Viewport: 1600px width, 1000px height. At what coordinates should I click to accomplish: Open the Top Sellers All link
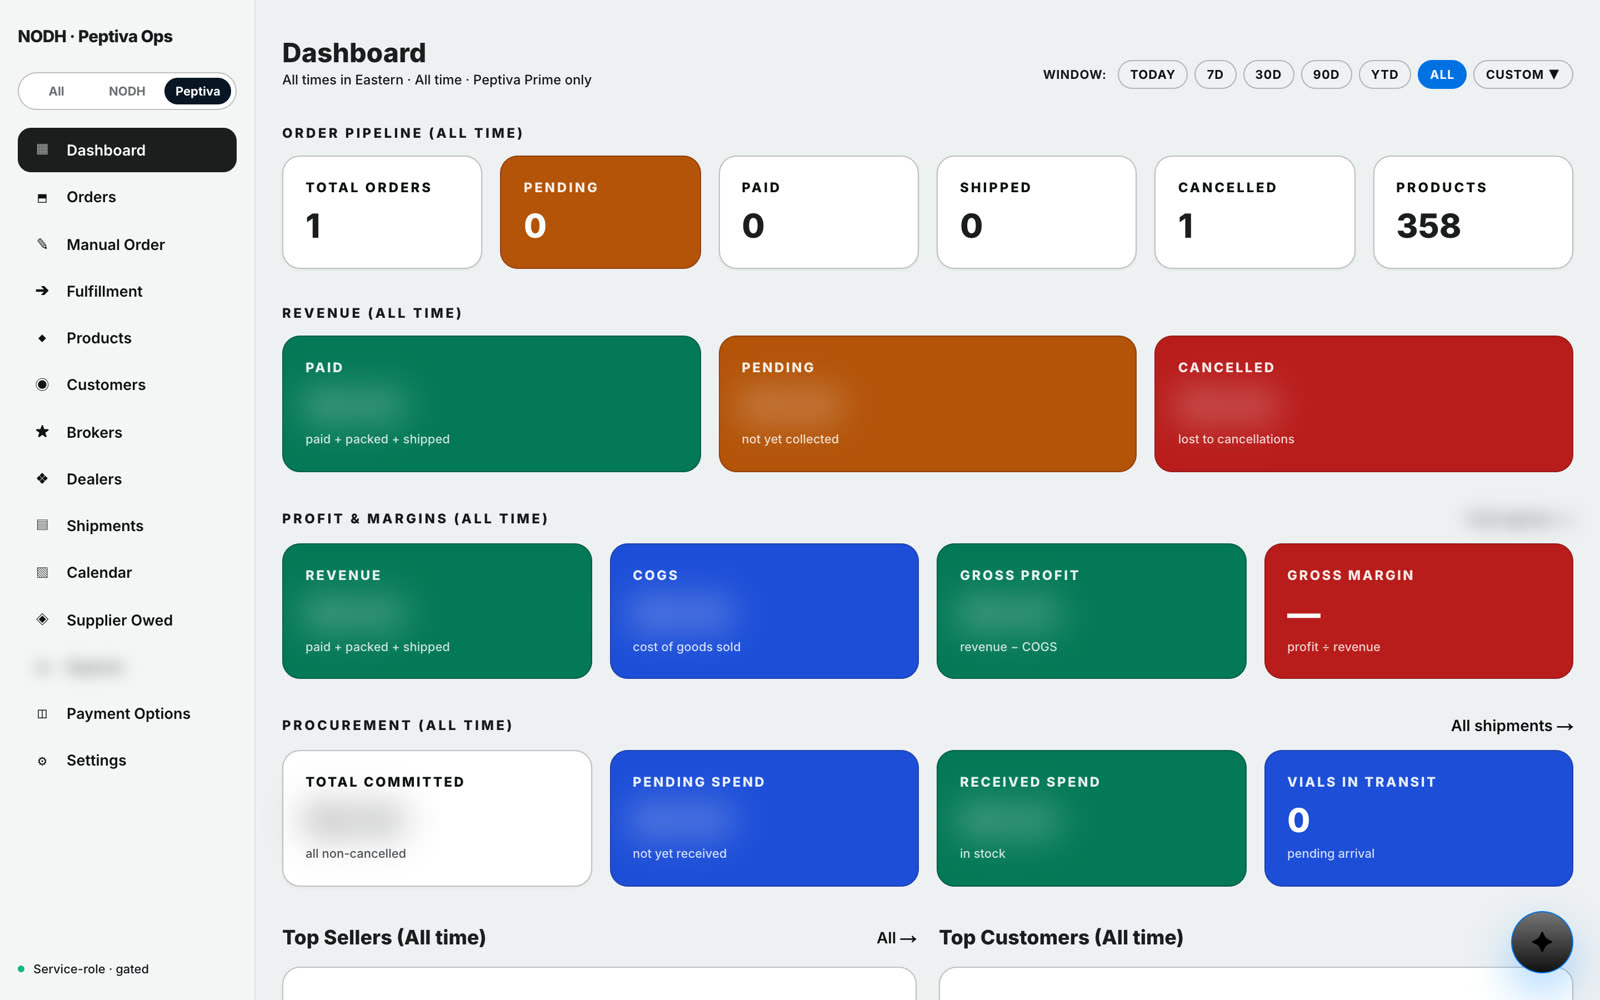click(896, 938)
